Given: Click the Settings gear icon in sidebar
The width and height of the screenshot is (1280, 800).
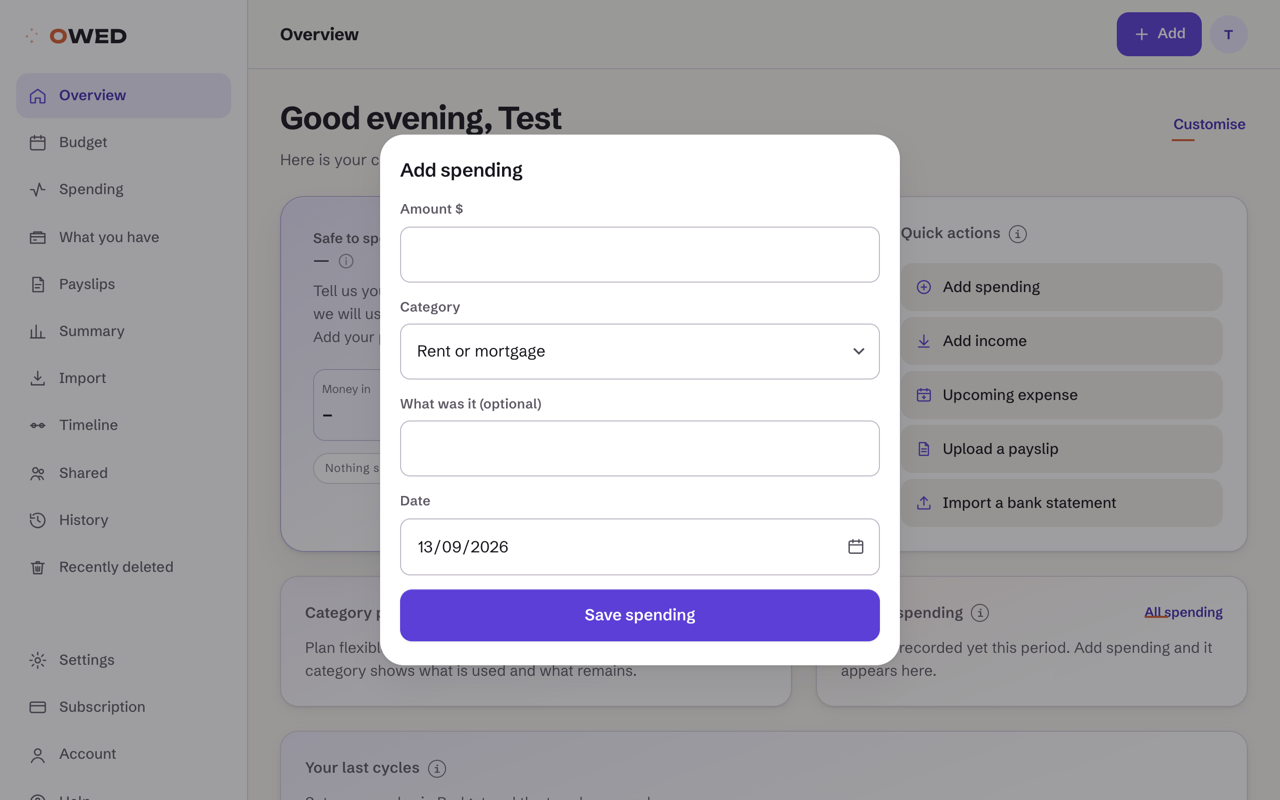Looking at the screenshot, I should pyautogui.click(x=38, y=660).
